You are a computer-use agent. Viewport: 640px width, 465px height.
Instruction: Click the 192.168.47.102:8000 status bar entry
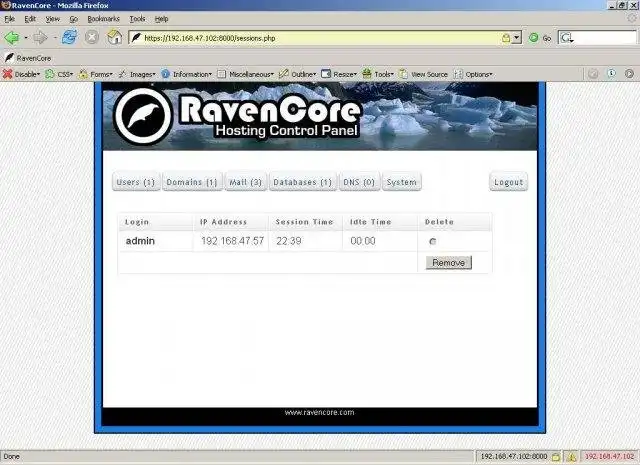(513, 456)
